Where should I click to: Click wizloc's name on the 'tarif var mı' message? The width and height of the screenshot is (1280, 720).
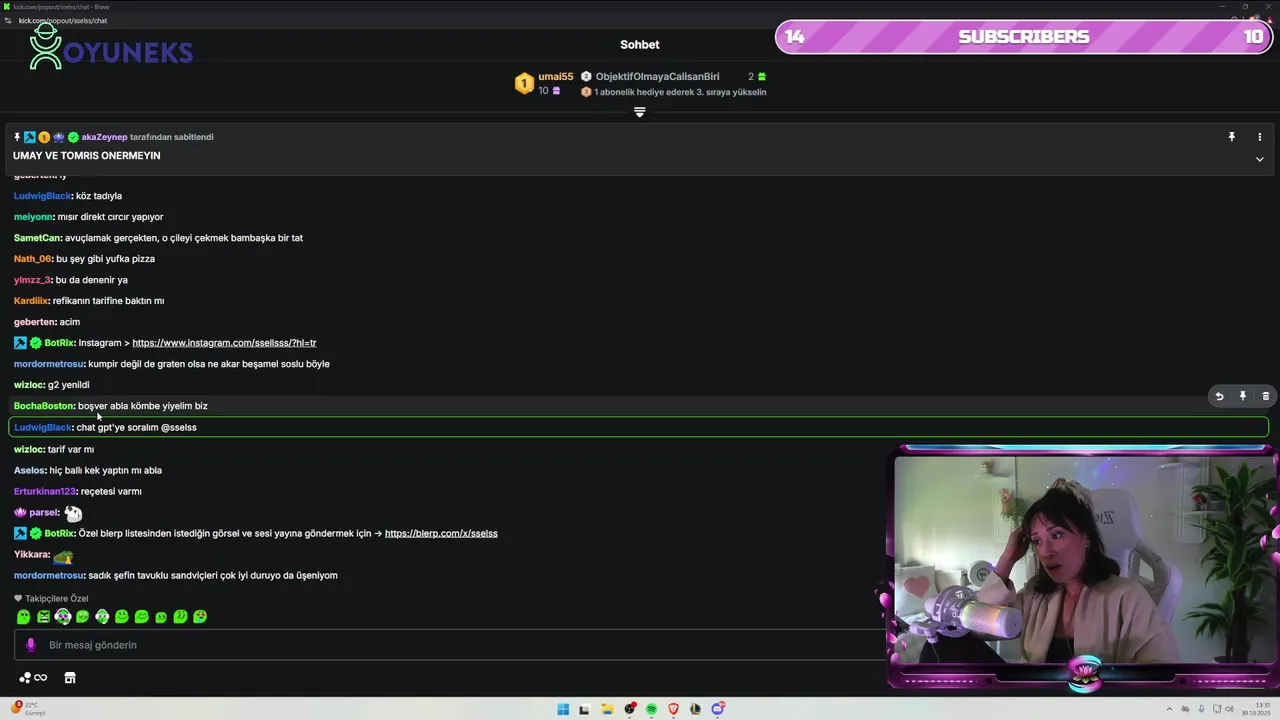[x=29, y=450]
